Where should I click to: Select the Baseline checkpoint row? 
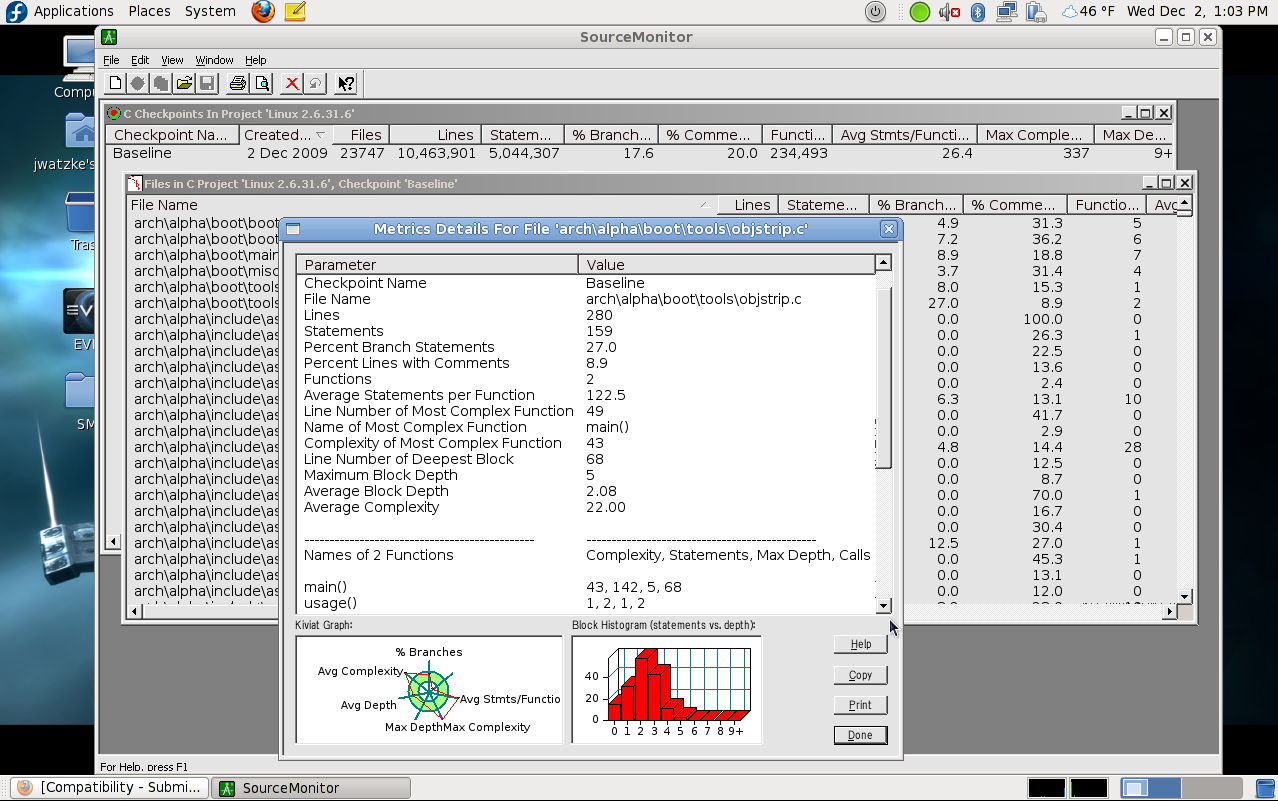click(142, 153)
